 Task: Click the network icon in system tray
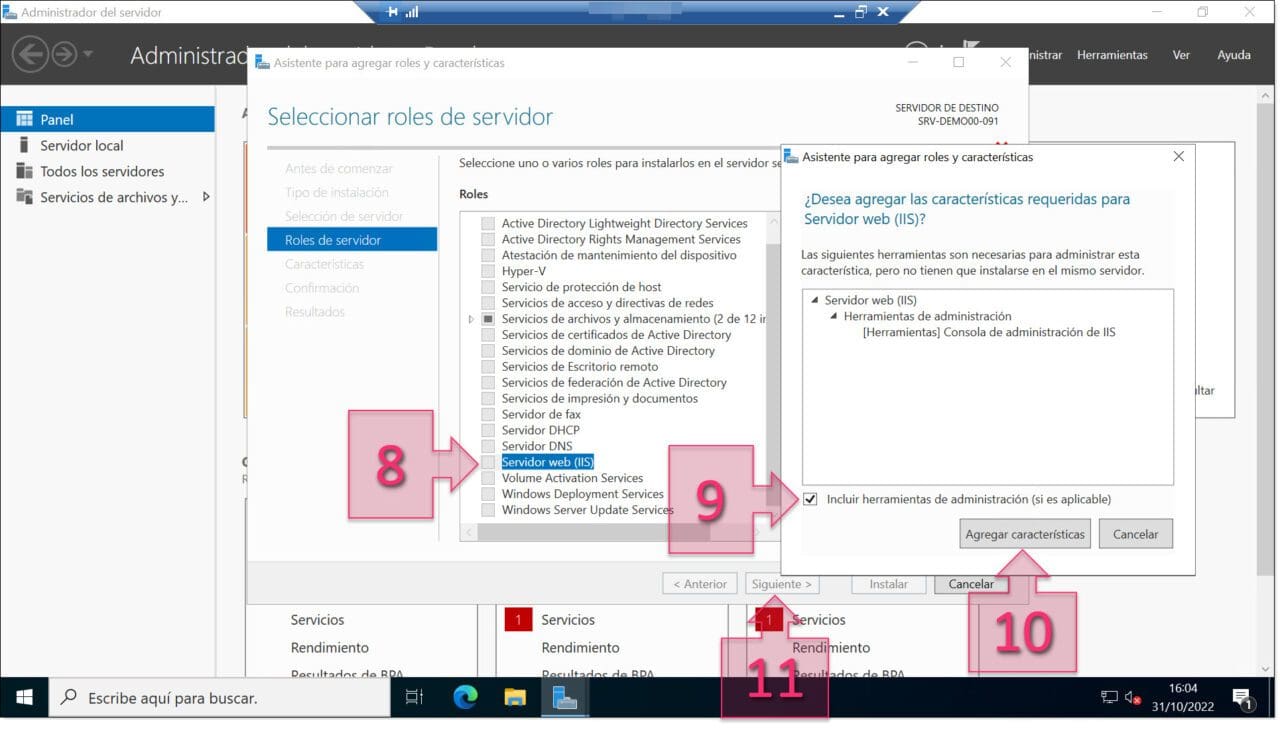tap(1109, 697)
